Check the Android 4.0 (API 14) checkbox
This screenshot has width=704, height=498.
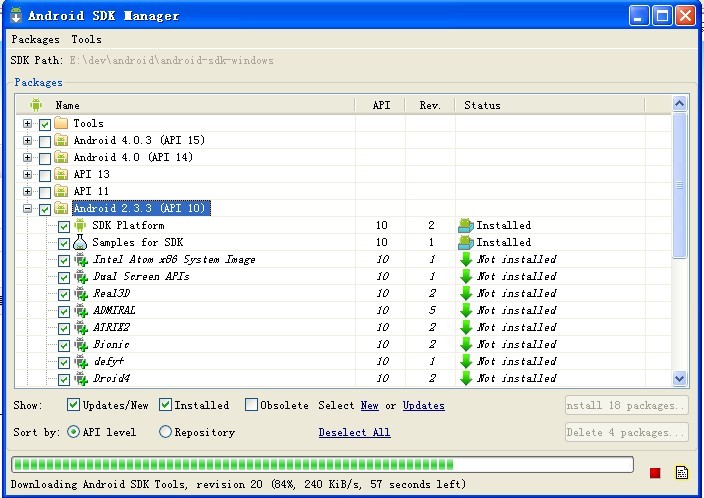[45, 158]
